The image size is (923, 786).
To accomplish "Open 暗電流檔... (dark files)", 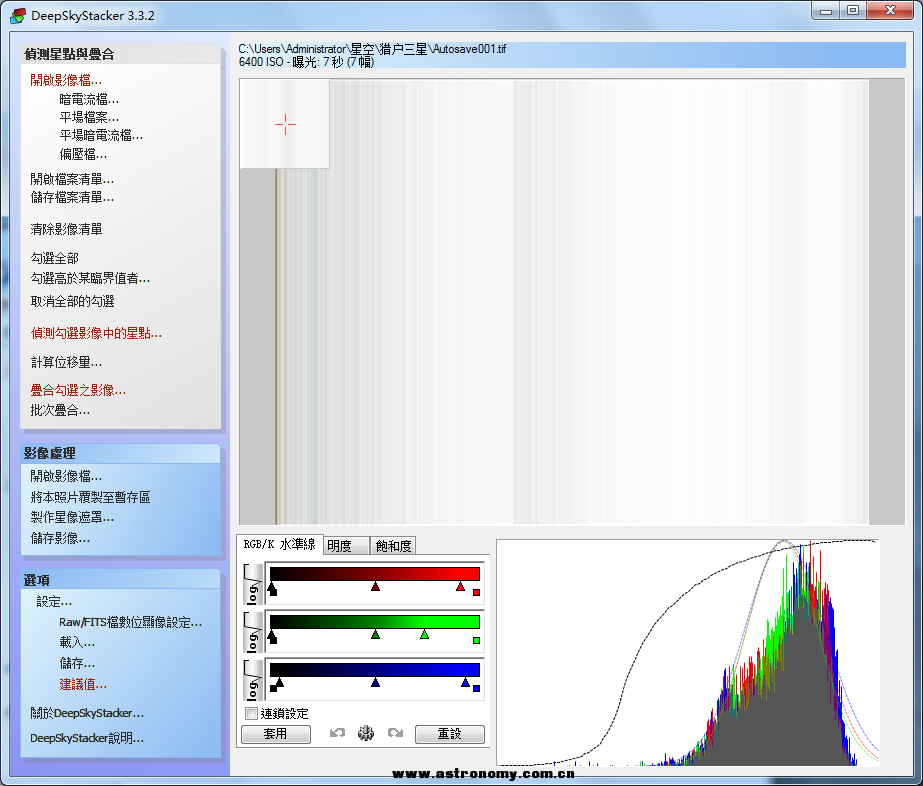I will point(89,100).
